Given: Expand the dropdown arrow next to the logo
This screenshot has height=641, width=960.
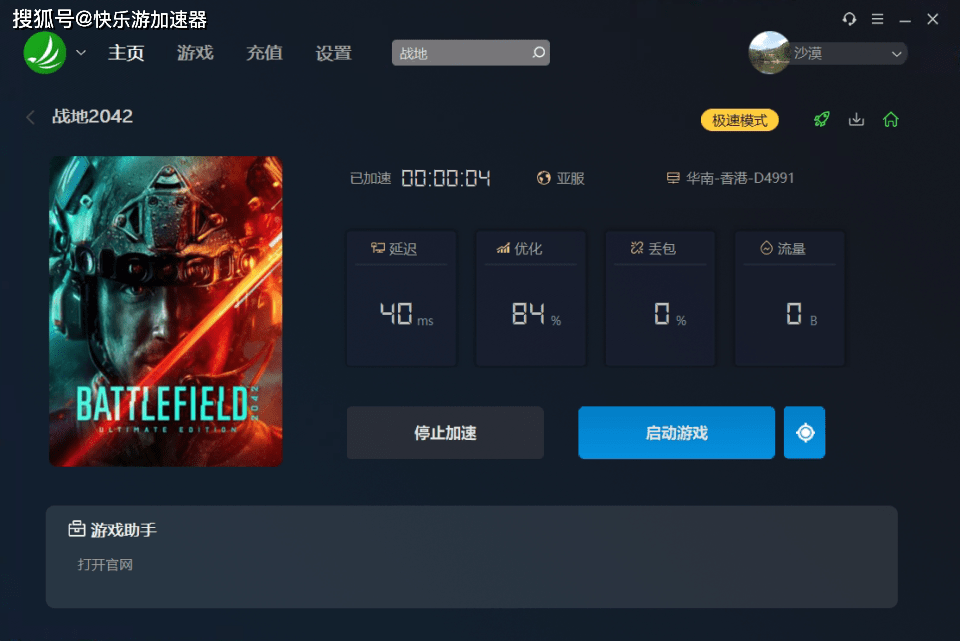Looking at the screenshot, I should (81, 53).
